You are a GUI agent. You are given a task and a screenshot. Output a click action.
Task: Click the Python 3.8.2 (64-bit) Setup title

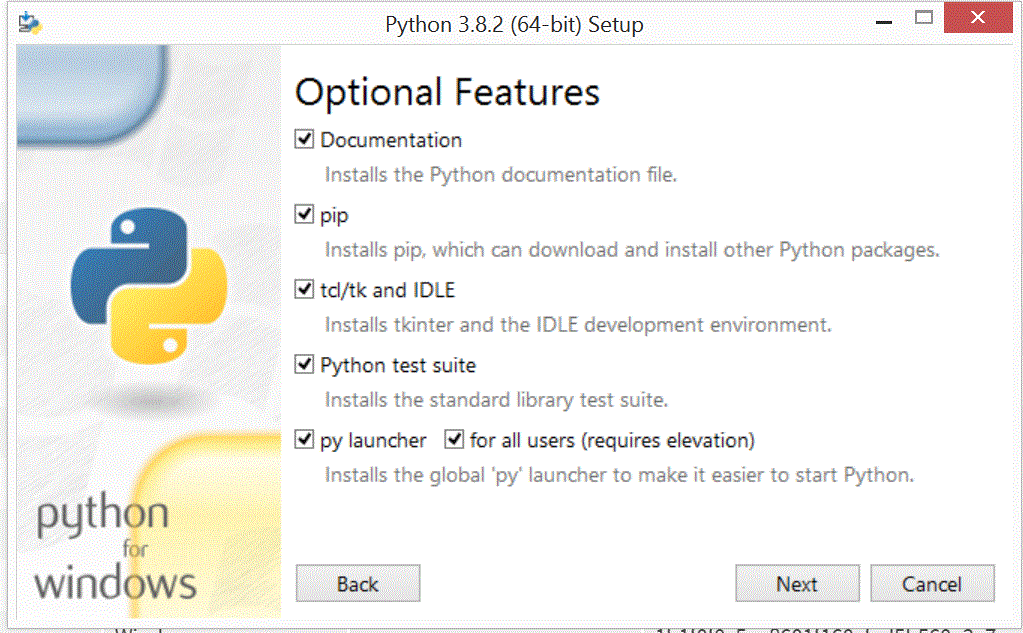(514, 25)
